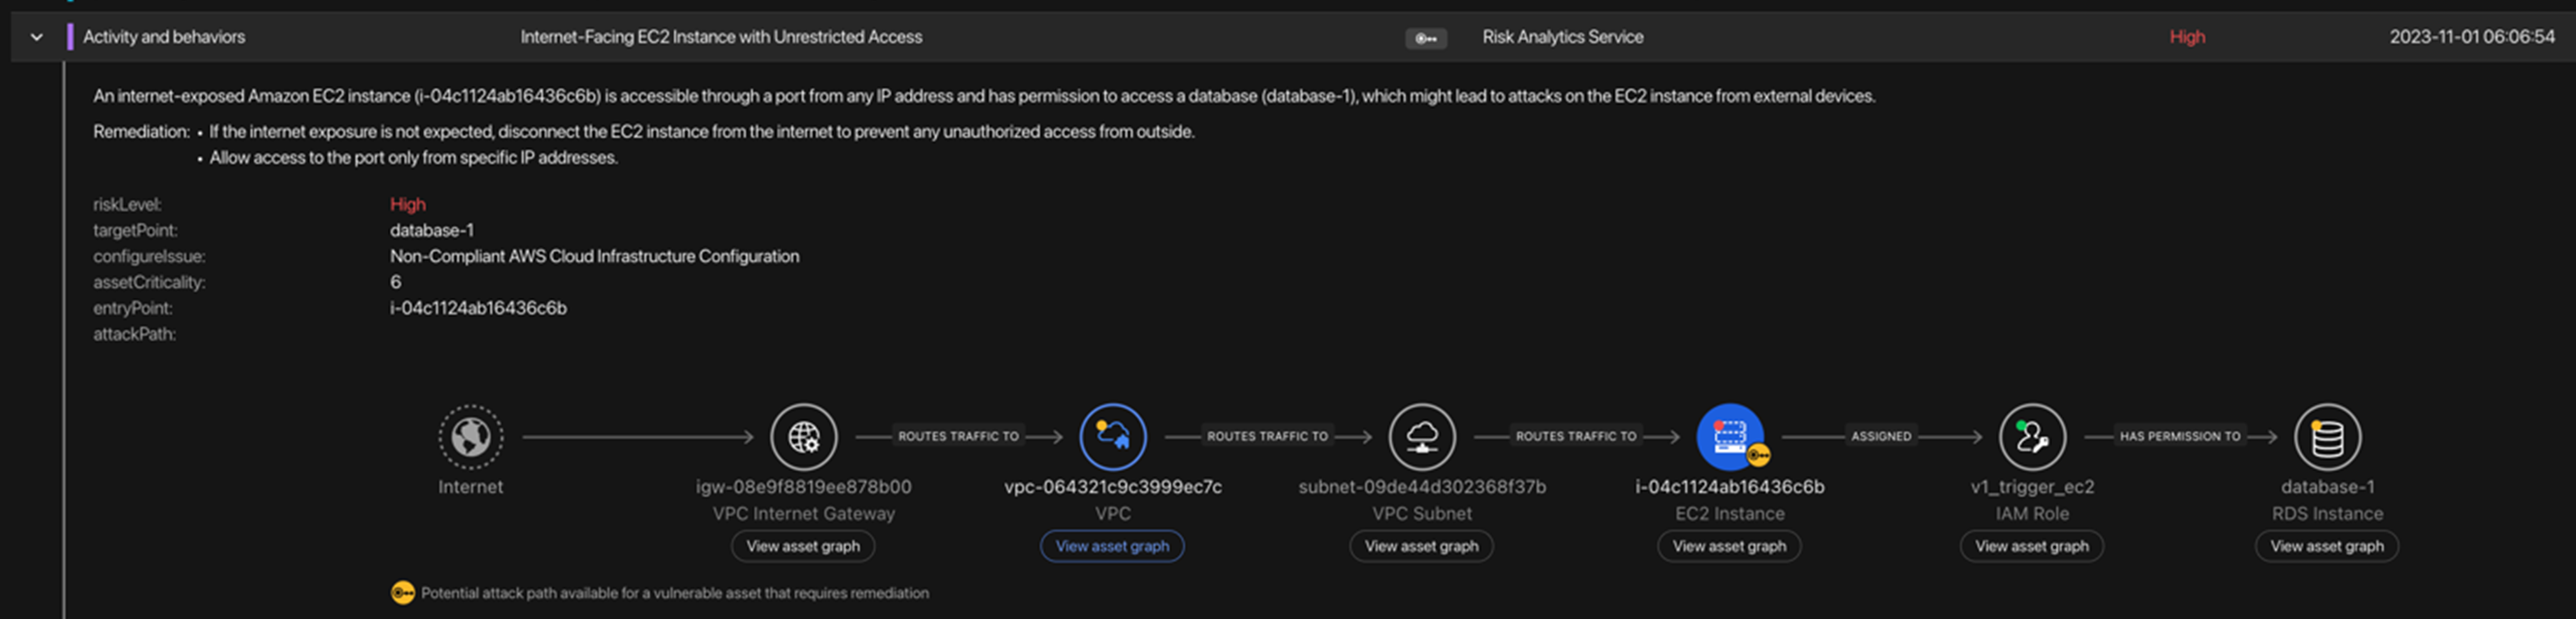The height and width of the screenshot is (619, 2576).
Task: Open View asset graph under VPC Subnet
Action: tap(1421, 546)
